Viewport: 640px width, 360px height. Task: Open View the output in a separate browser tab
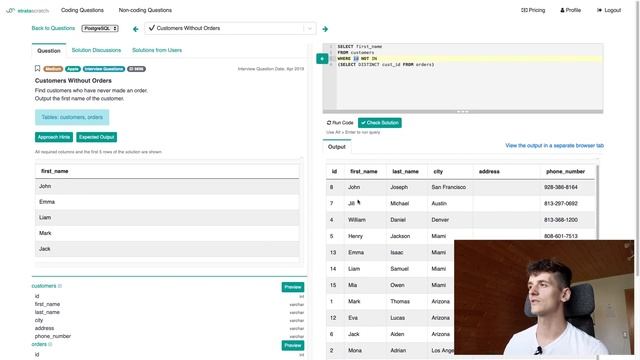point(554,145)
